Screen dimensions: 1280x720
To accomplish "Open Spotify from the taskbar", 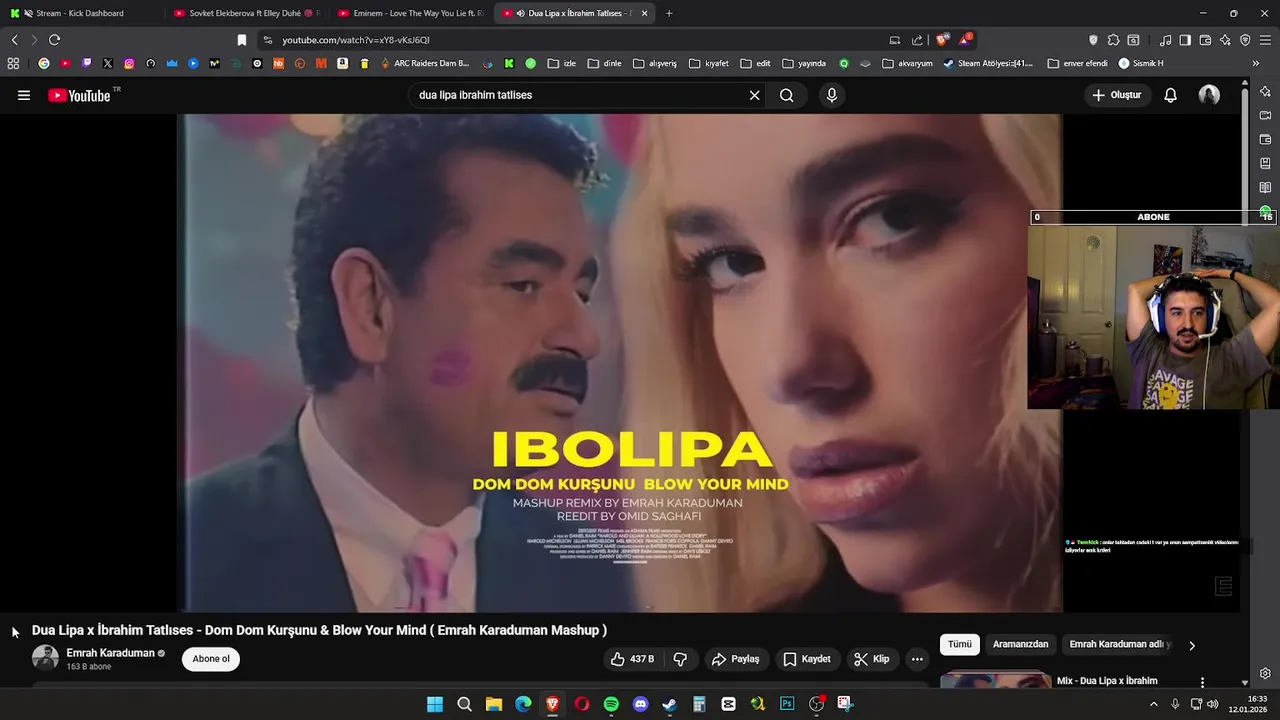I will 611,704.
